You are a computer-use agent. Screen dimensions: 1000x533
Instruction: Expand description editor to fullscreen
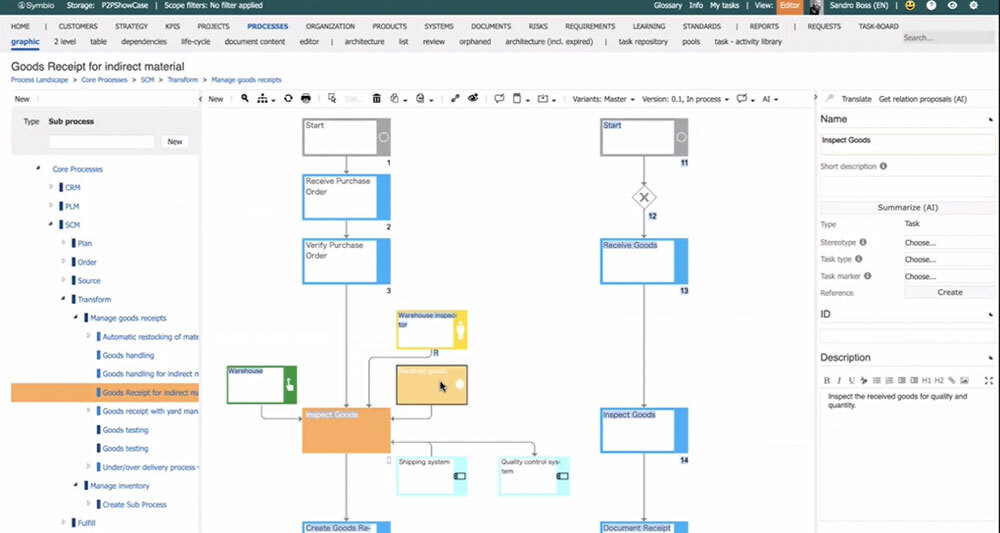pos(989,381)
